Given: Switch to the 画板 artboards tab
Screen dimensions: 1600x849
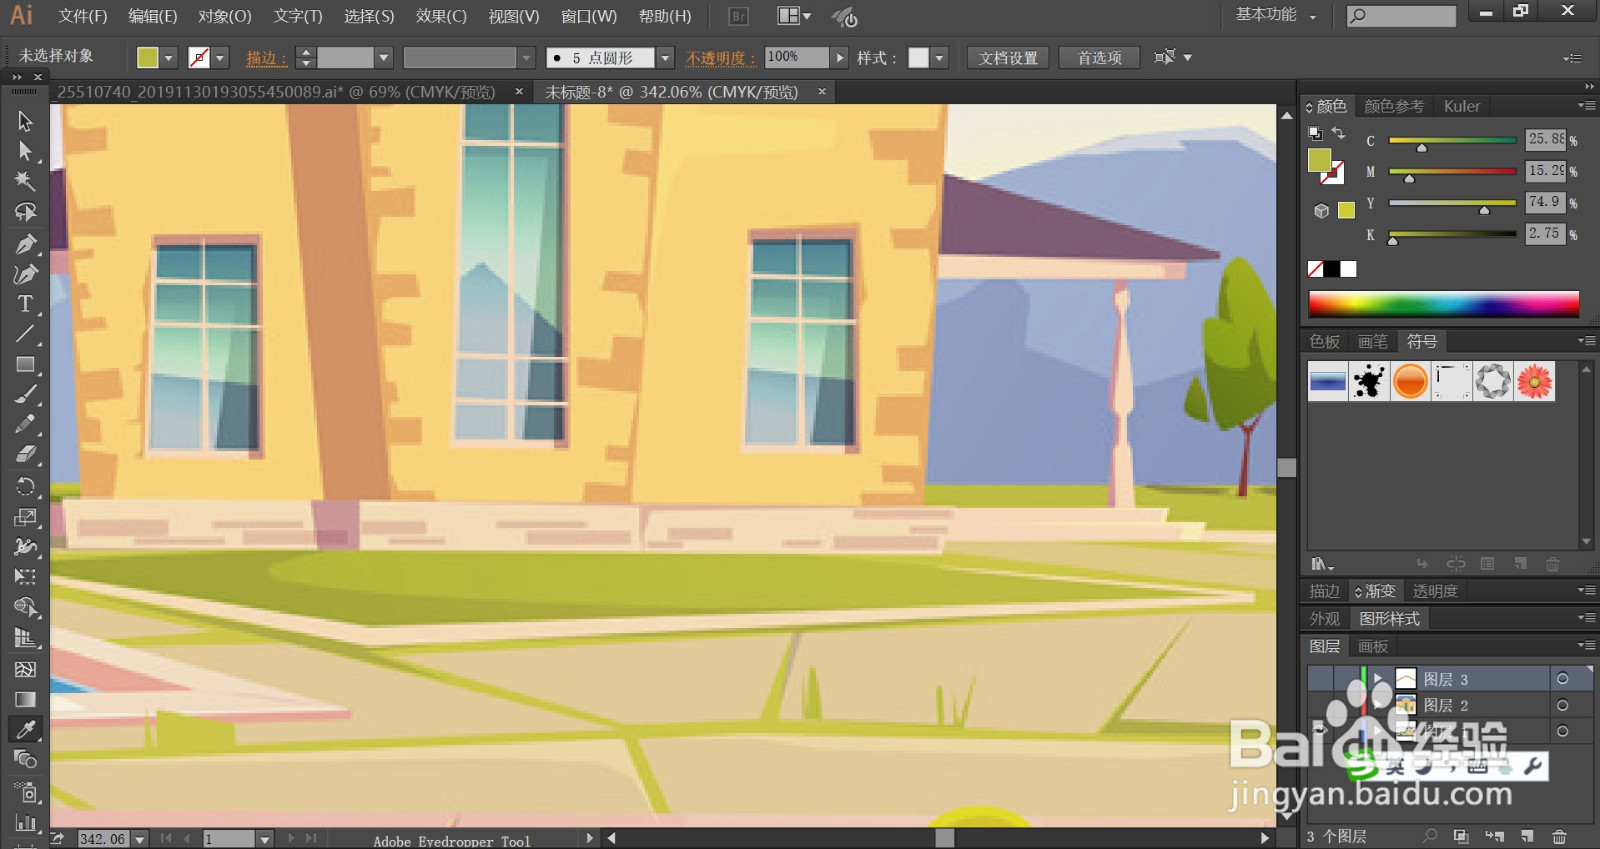Looking at the screenshot, I should tap(1373, 646).
